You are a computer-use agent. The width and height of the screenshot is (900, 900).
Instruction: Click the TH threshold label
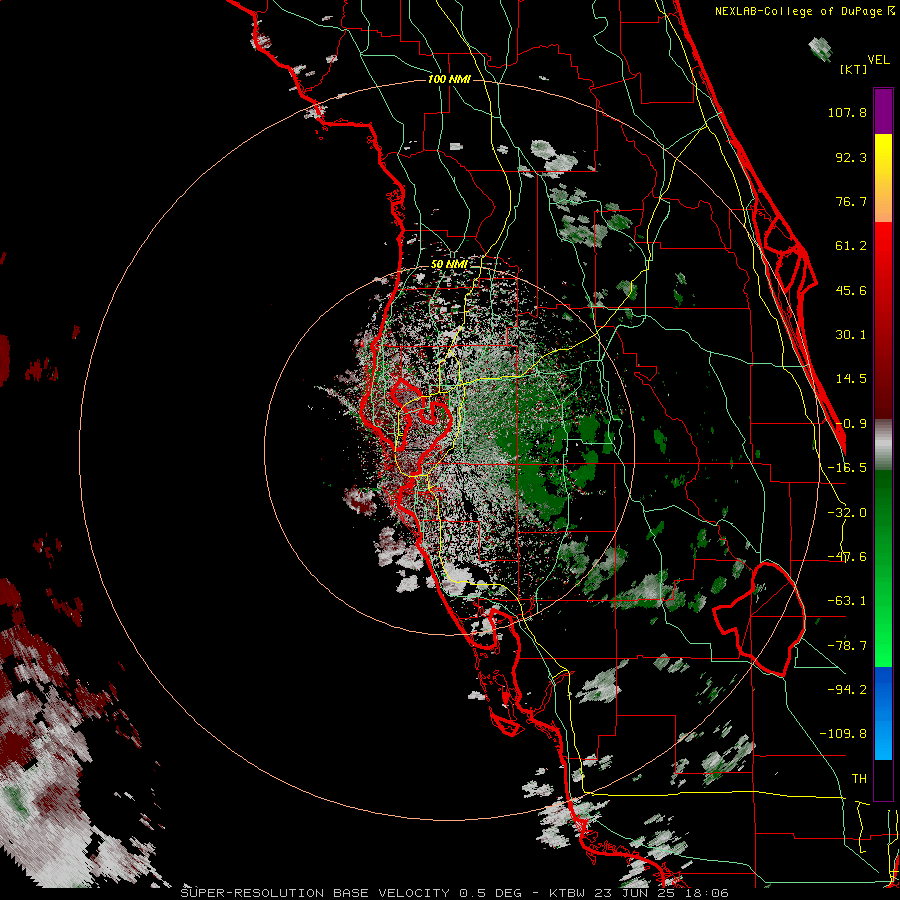(859, 779)
